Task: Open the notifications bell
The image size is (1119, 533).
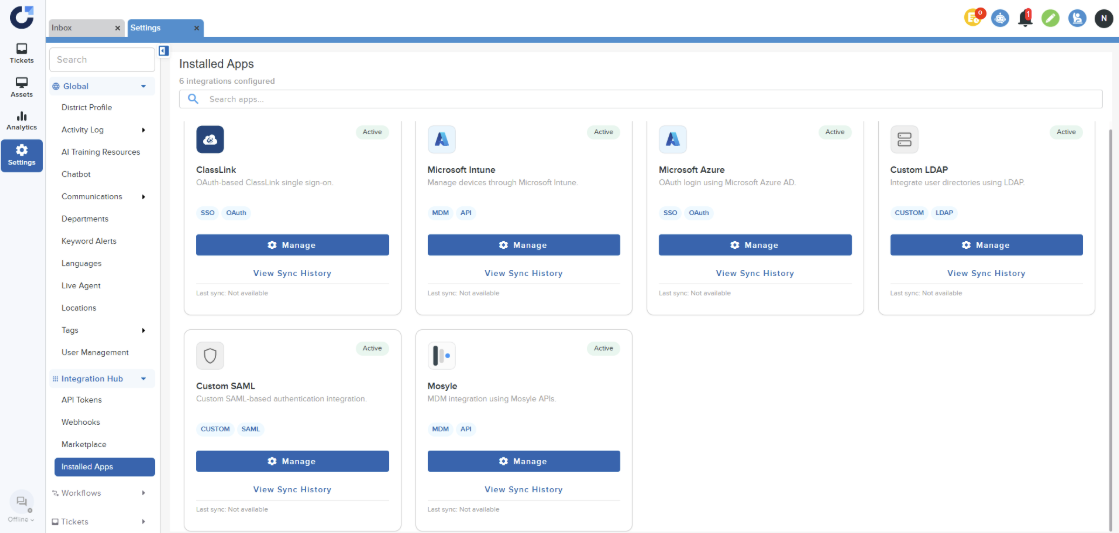Action: coord(1025,18)
